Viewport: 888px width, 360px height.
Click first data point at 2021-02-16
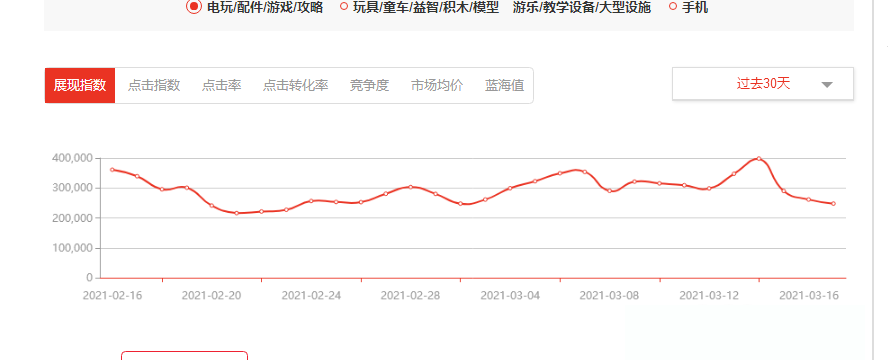(x=112, y=169)
